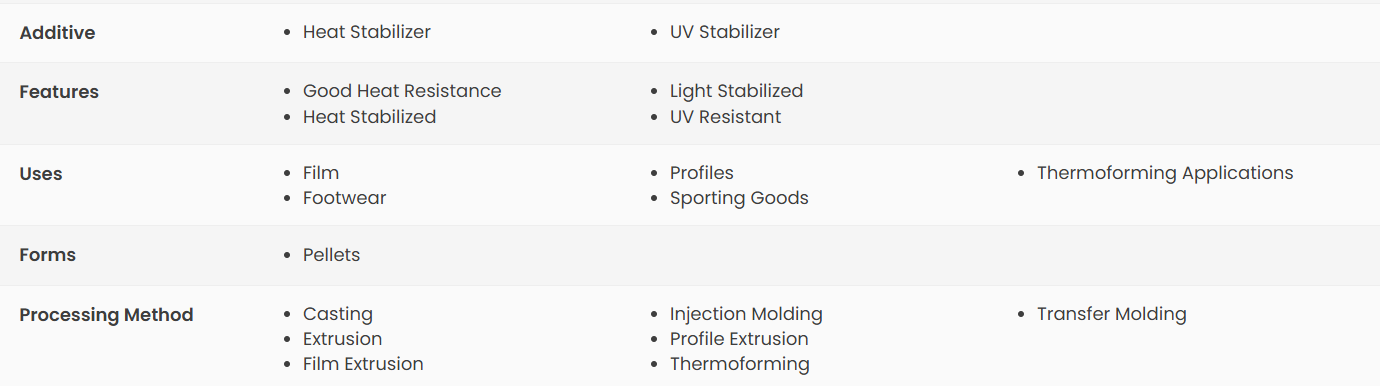Click Film in the Uses row
The height and width of the screenshot is (386, 1380).
(321, 173)
